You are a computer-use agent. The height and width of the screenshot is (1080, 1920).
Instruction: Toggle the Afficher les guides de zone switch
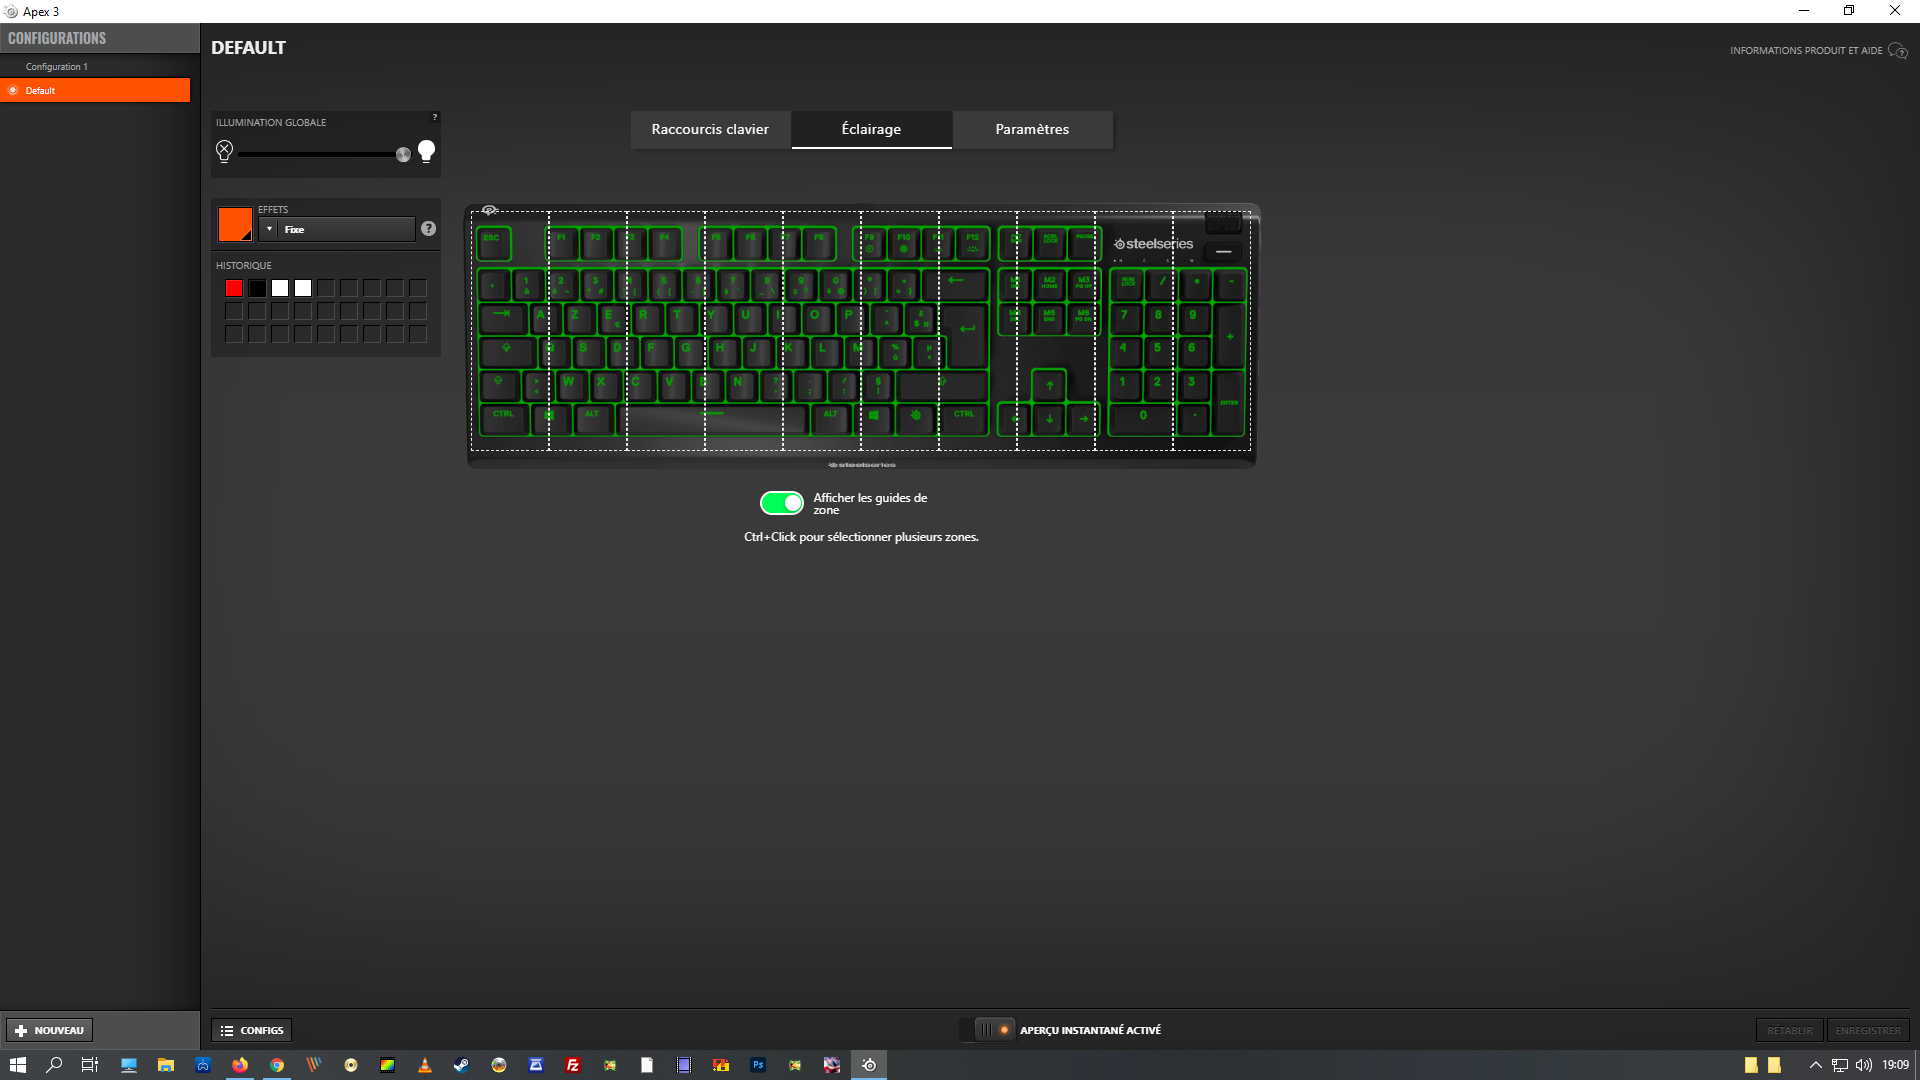point(781,503)
